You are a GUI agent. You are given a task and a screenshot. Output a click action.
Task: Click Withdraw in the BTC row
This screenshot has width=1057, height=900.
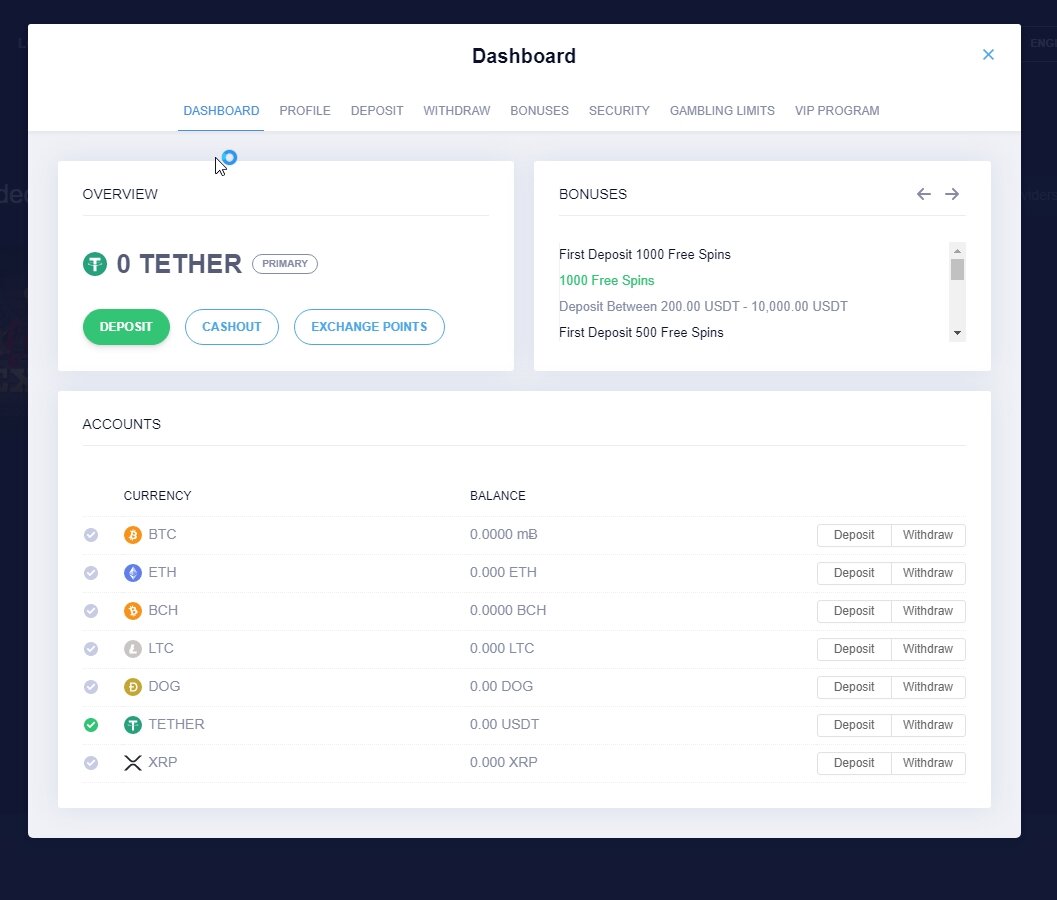(x=928, y=535)
